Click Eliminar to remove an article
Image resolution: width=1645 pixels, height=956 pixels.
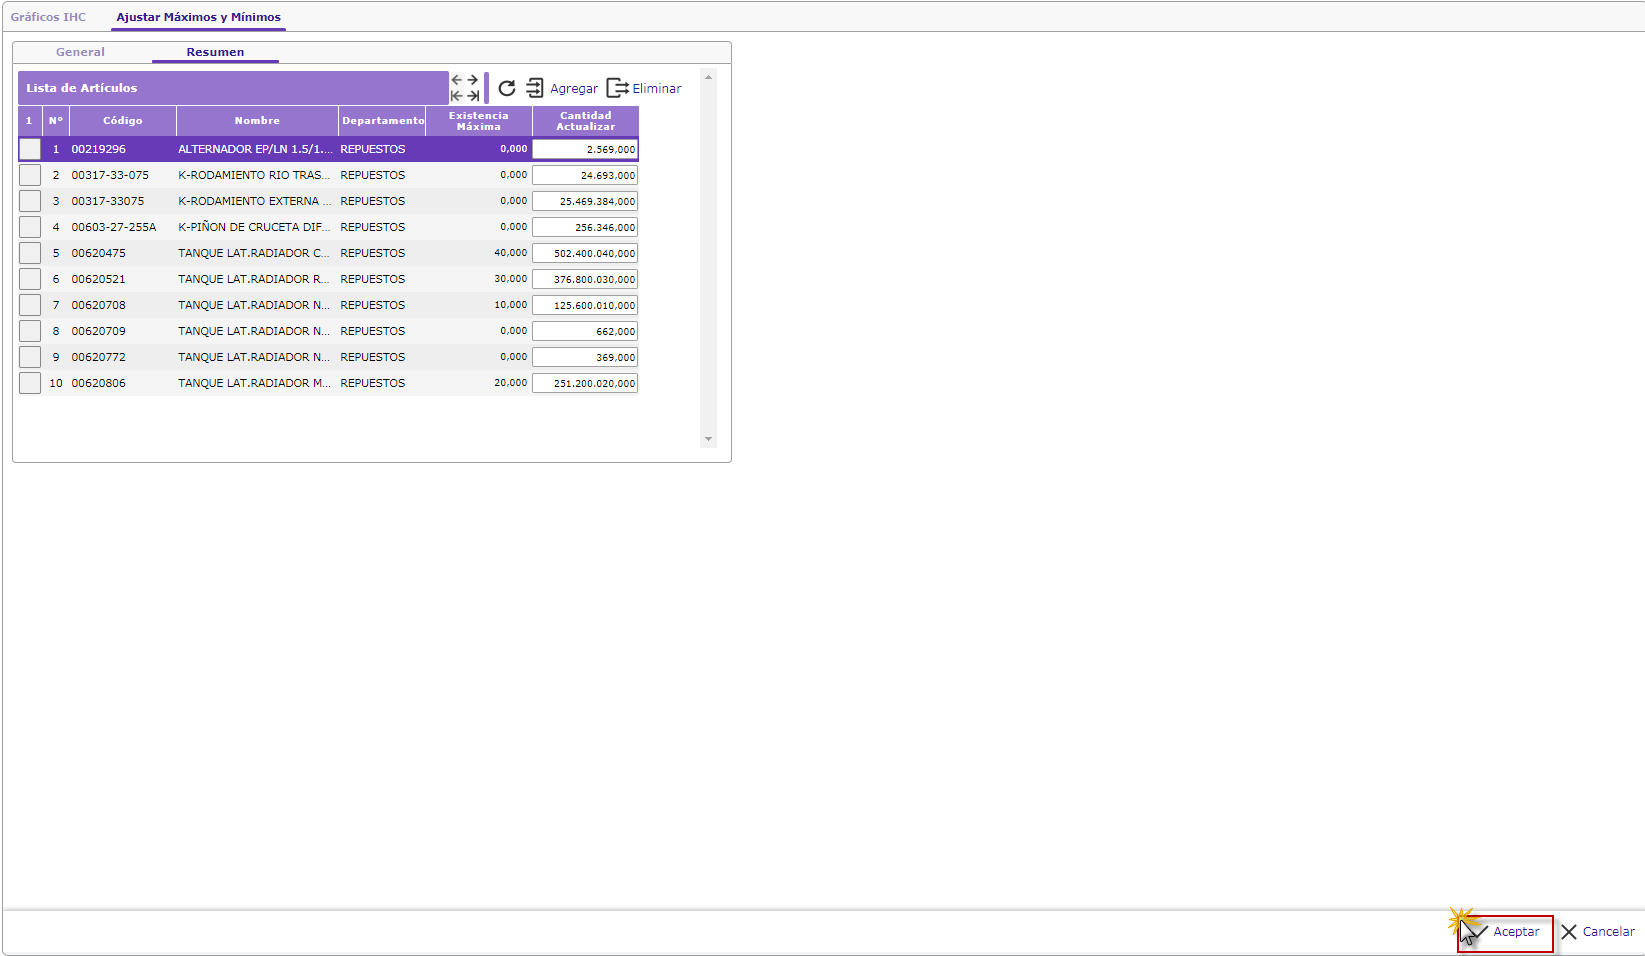(644, 88)
